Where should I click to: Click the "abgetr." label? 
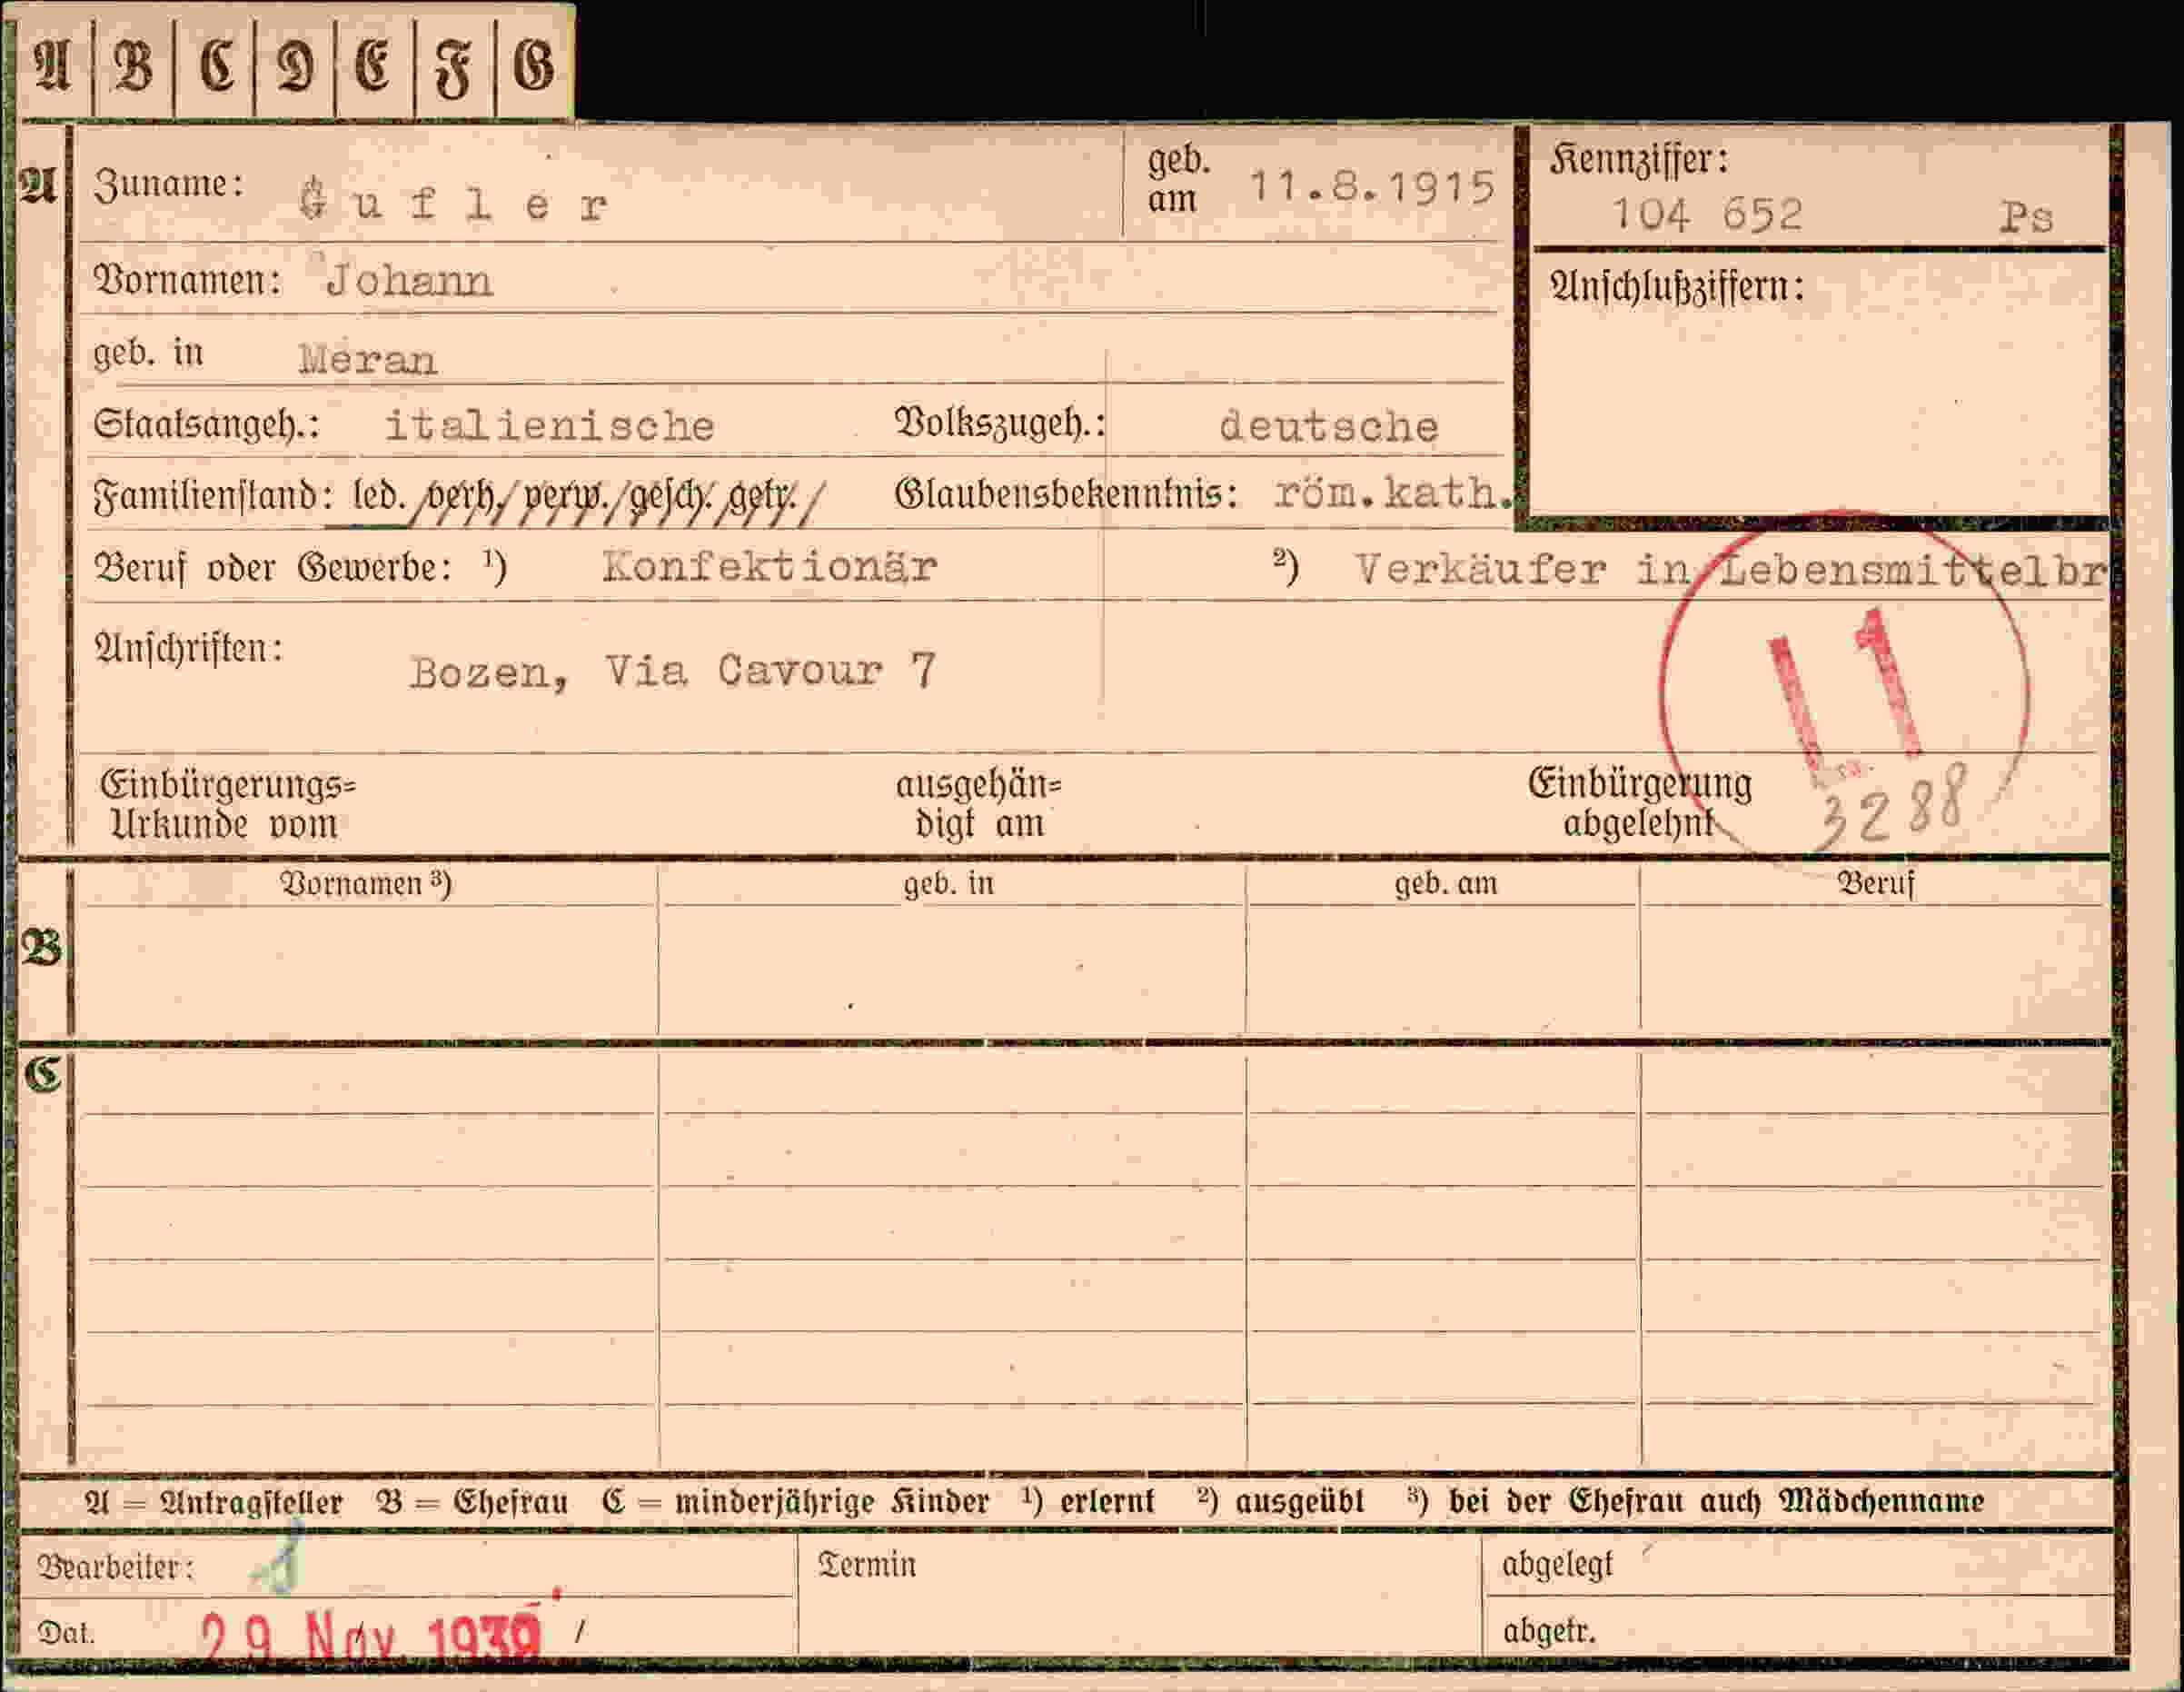coord(1549,1632)
